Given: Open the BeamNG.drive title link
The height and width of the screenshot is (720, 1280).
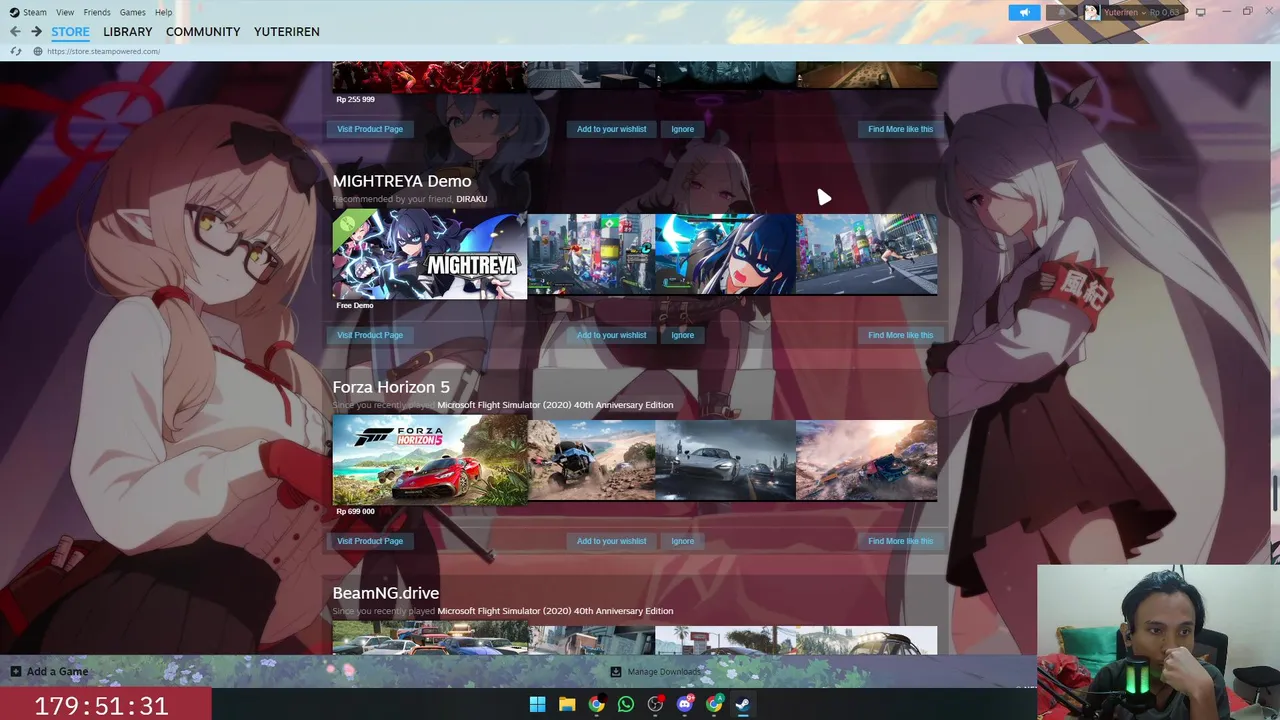Looking at the screenshot, I should tap(386, 593).
